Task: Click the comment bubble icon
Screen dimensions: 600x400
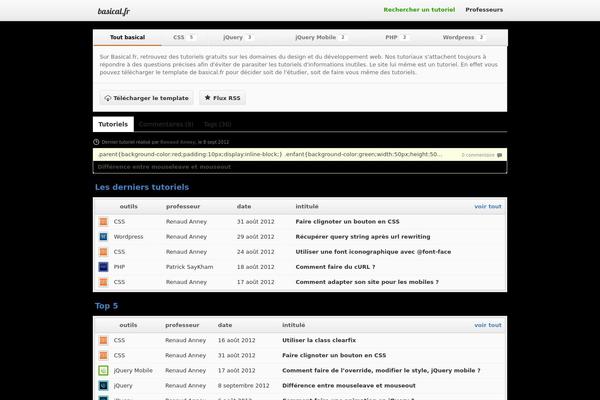Action: tap(499, 155)
